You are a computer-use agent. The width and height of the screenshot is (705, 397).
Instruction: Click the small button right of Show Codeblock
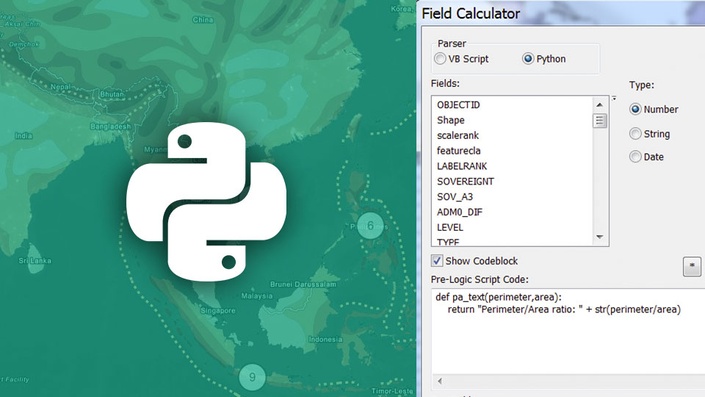click(x=692, y=267)
